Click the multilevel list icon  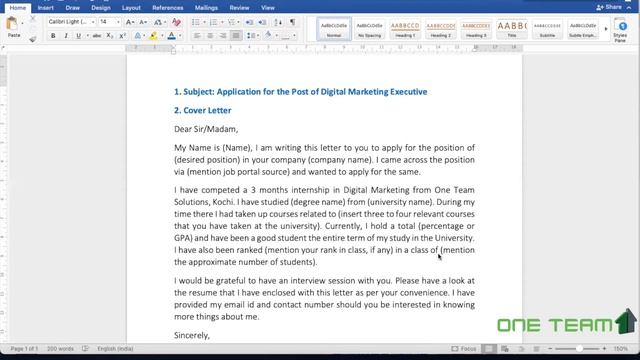[231, 22]
